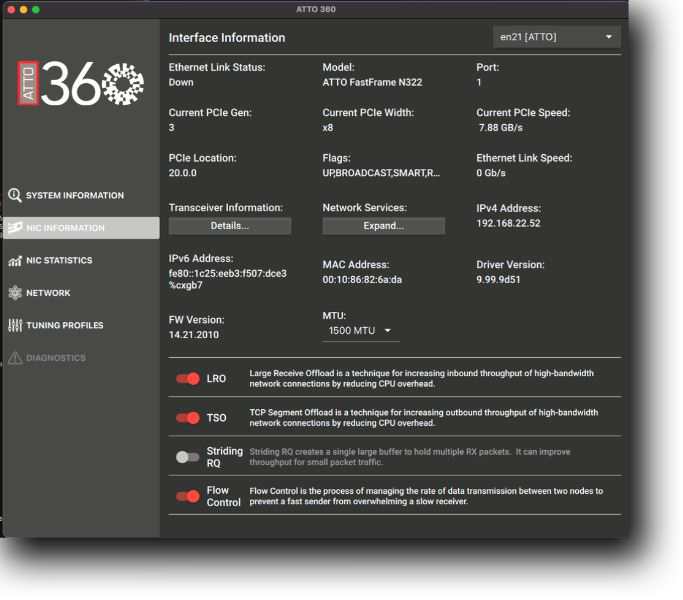Viewport: 683px width, 600px height.
Task: Open System Information section
Action: (x=81, y=195)
